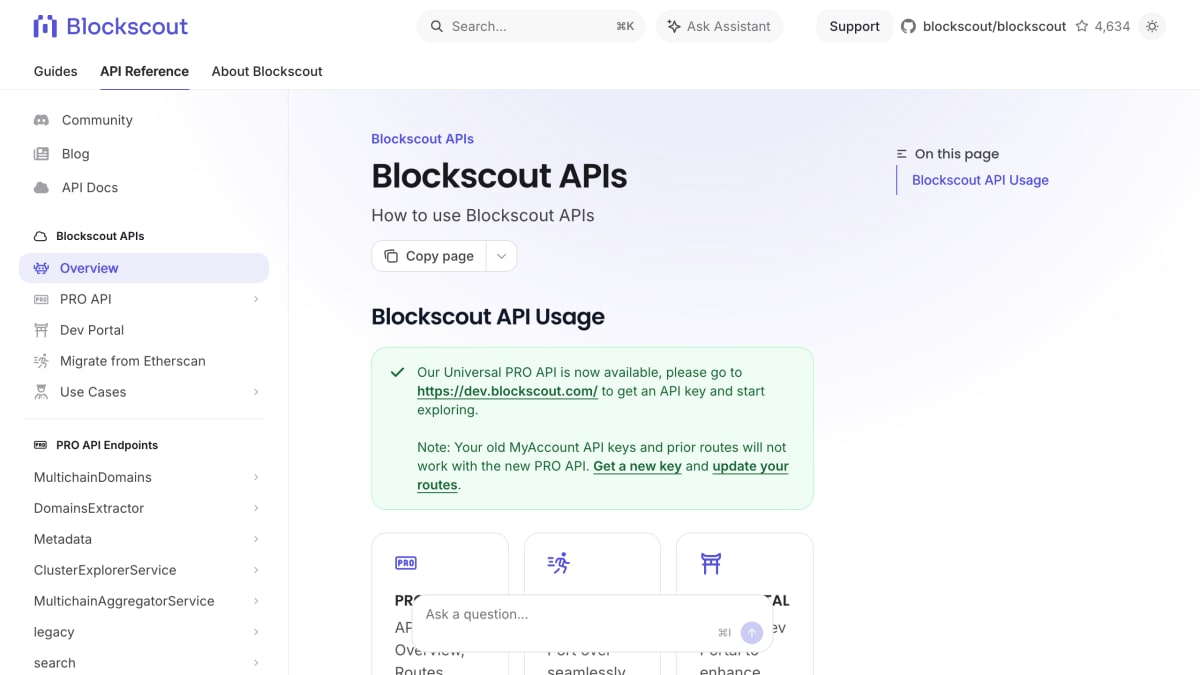Screen dimensions: 1200x675
Task: Expand ClusterExplorerService endpoints
Action: 256,570
